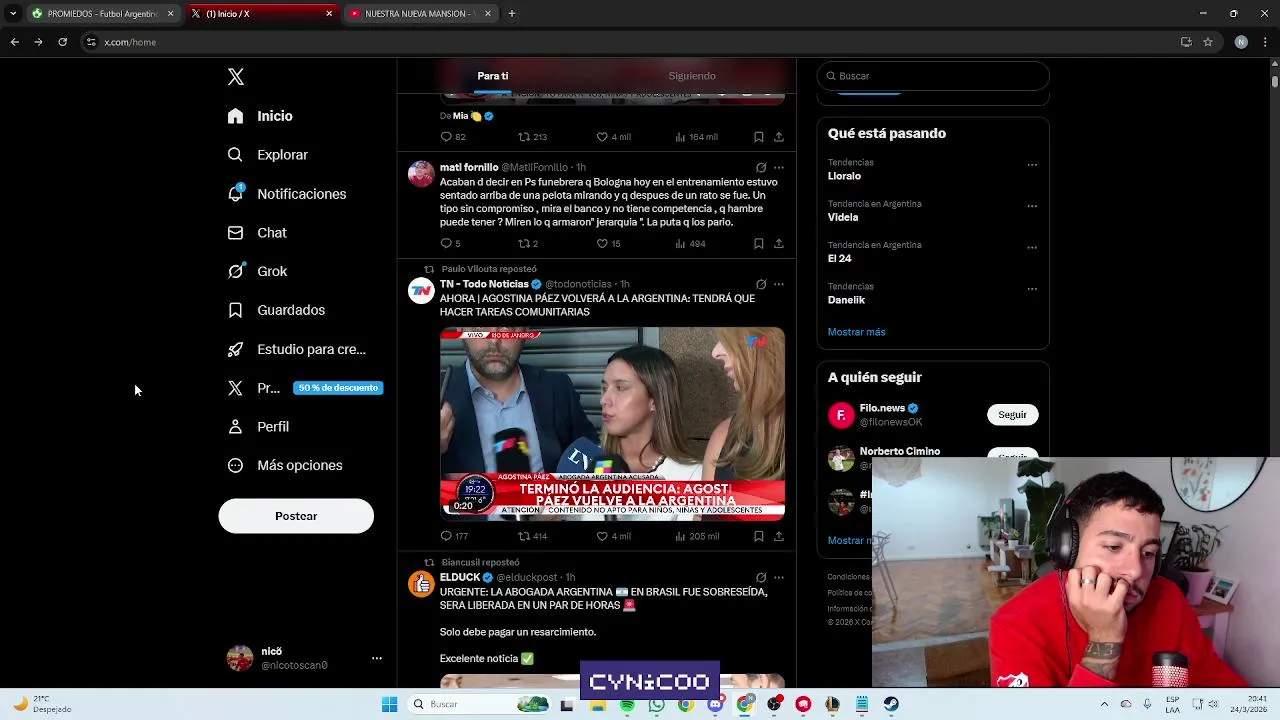
Task: Open Grok action on ELDUCK post
Action: 761,578
